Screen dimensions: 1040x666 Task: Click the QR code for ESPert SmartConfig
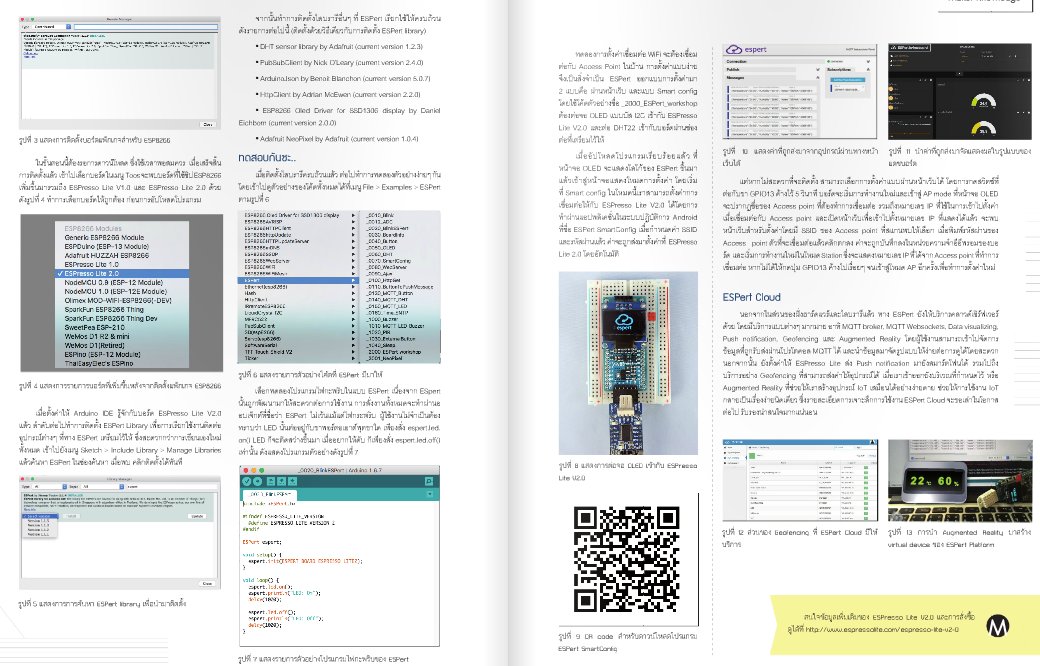coord(626,559)
